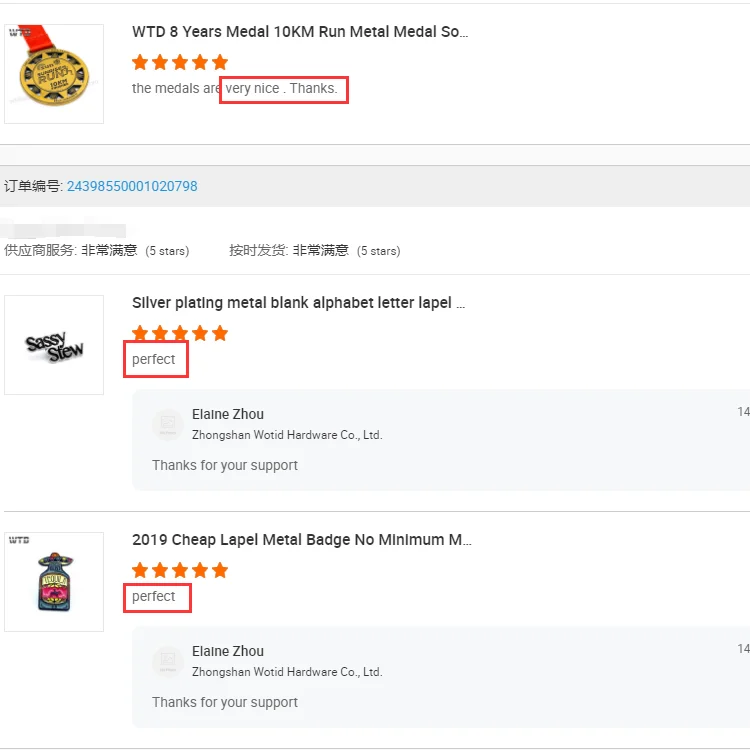Click the star rating under Silver plating lapel
The width and height of the screenshot is (750, 750).
point(180,333)
